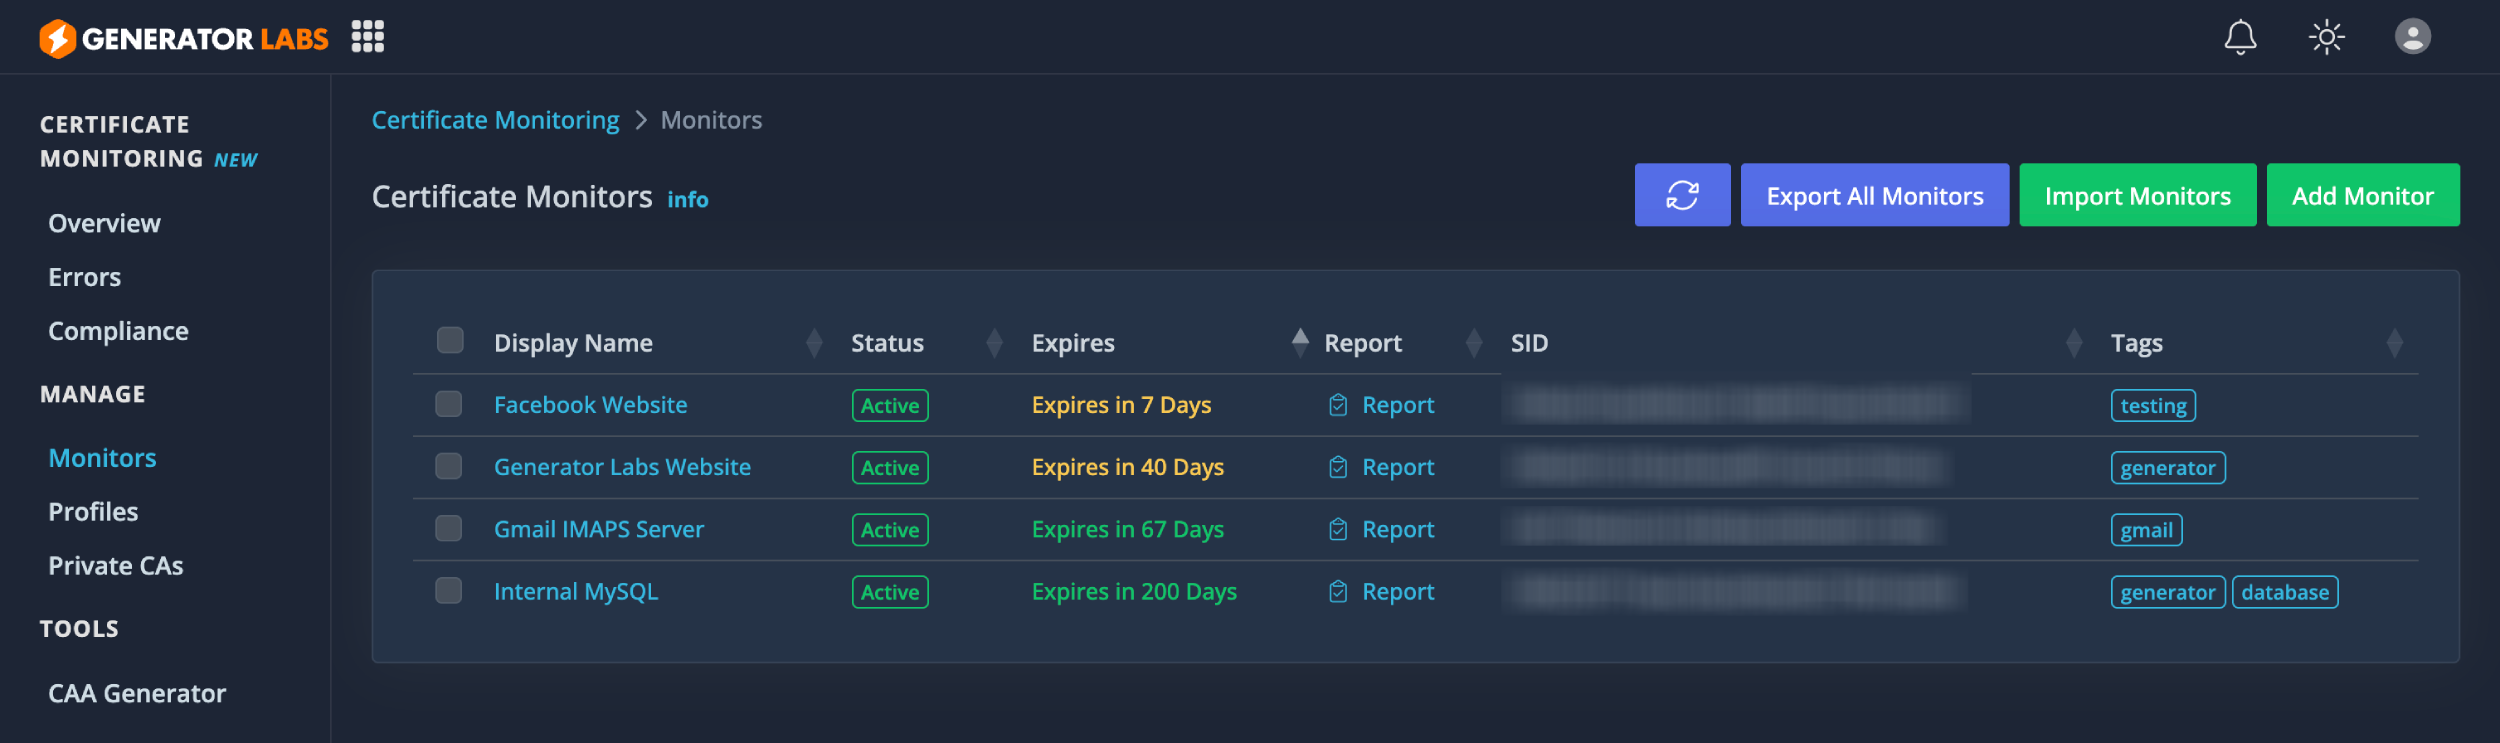
Task: Open the info link beside Certificate Monitors
Action: pos(688,200)
